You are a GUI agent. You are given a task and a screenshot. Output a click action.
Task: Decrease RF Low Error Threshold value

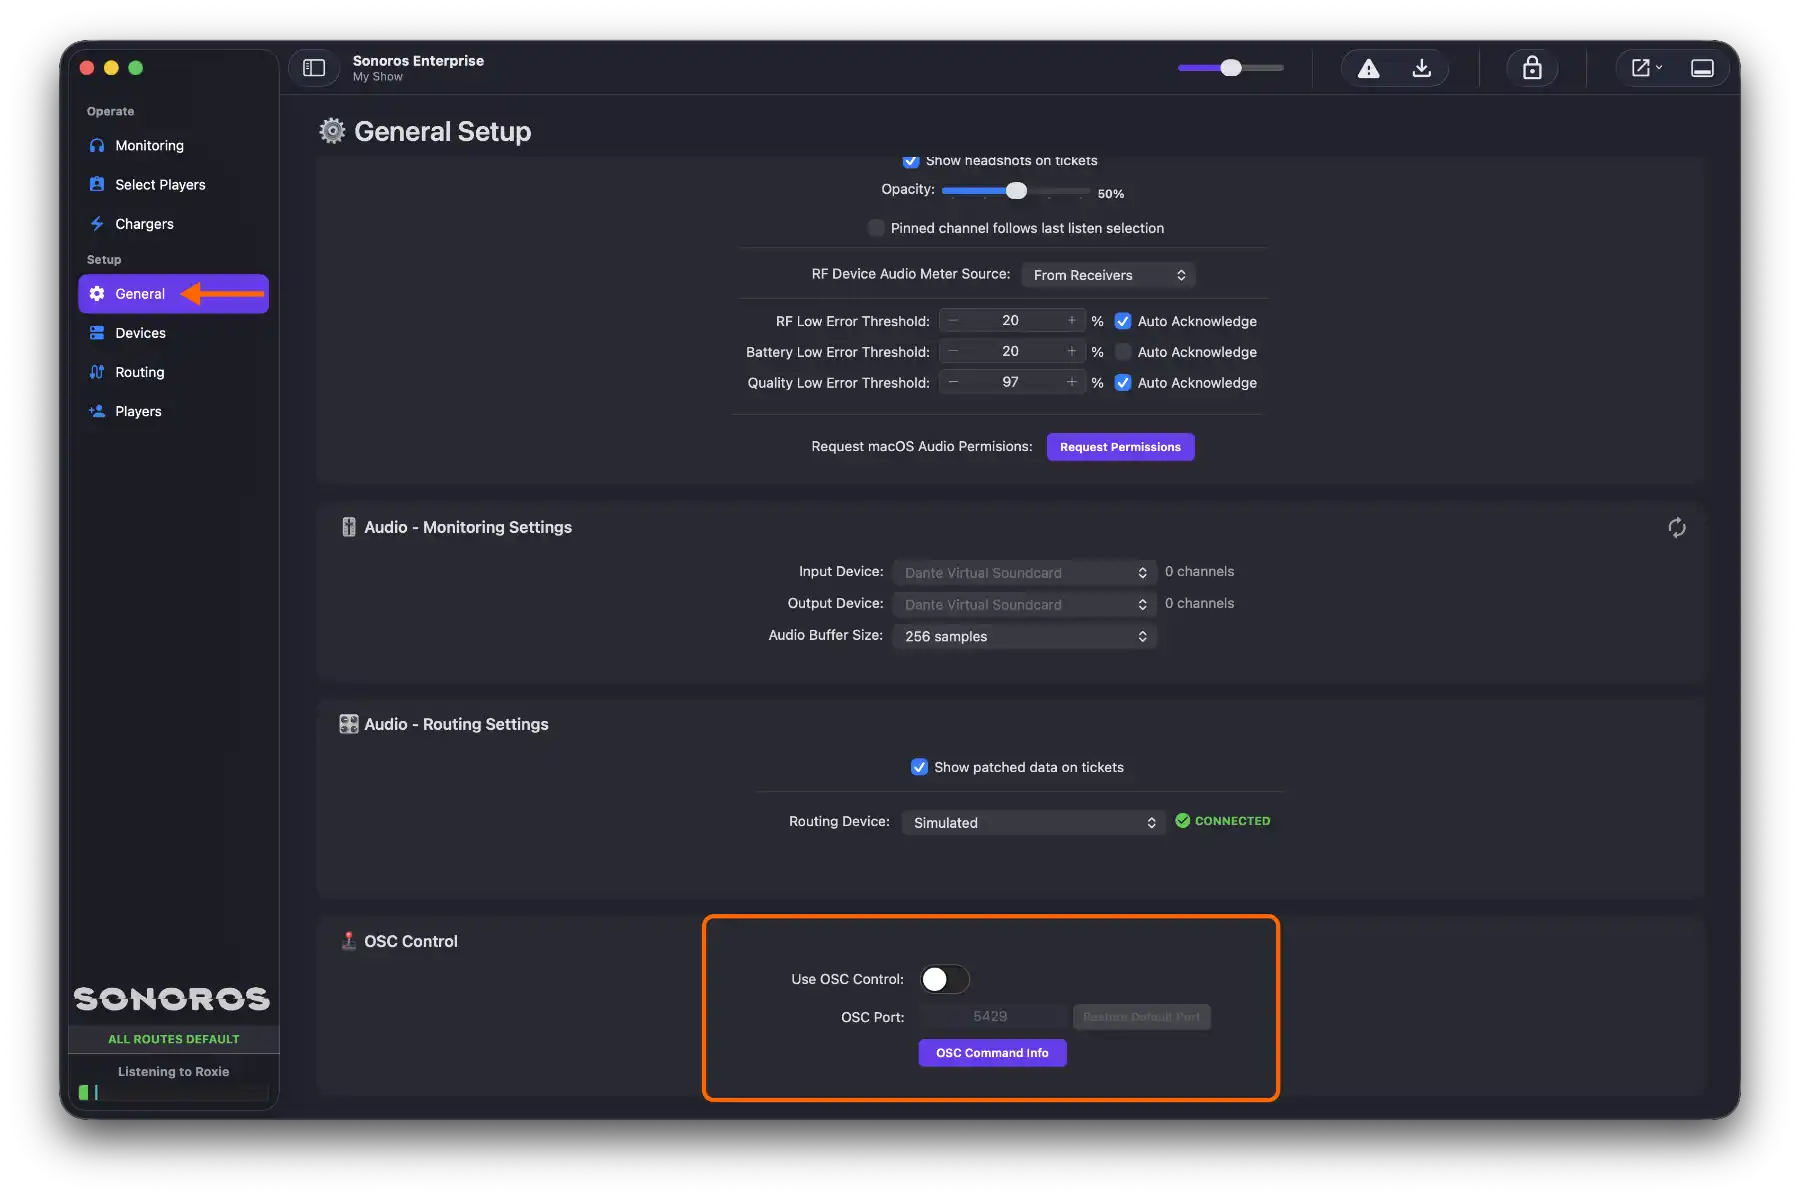[x=953, y=321]
